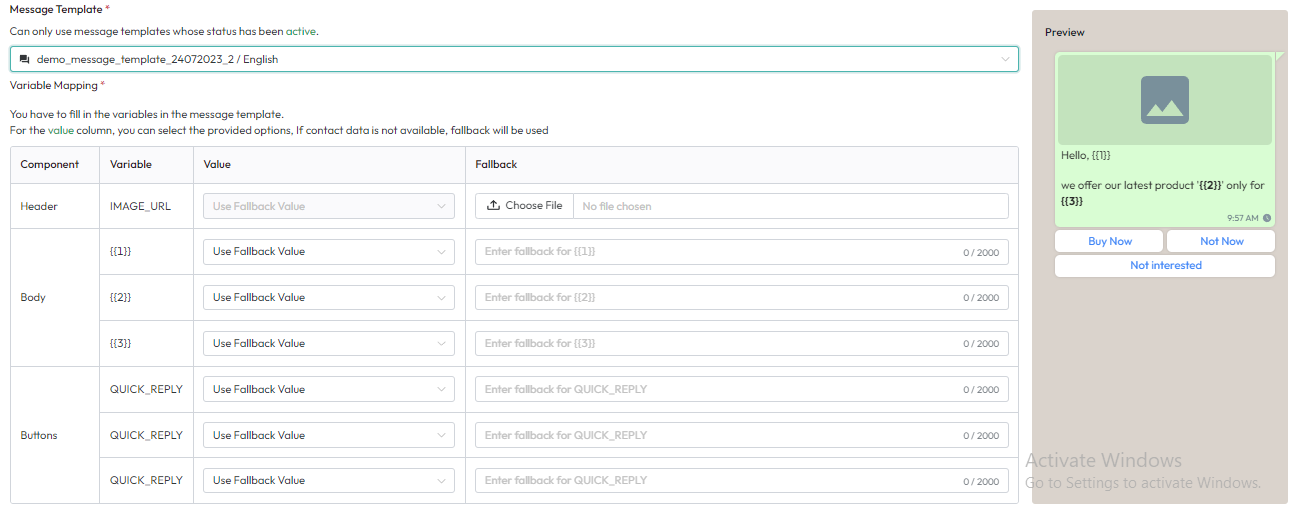Click the upload icon beside Choose File
Viewport: 1296px width, 521px height.
click(493, 206)
